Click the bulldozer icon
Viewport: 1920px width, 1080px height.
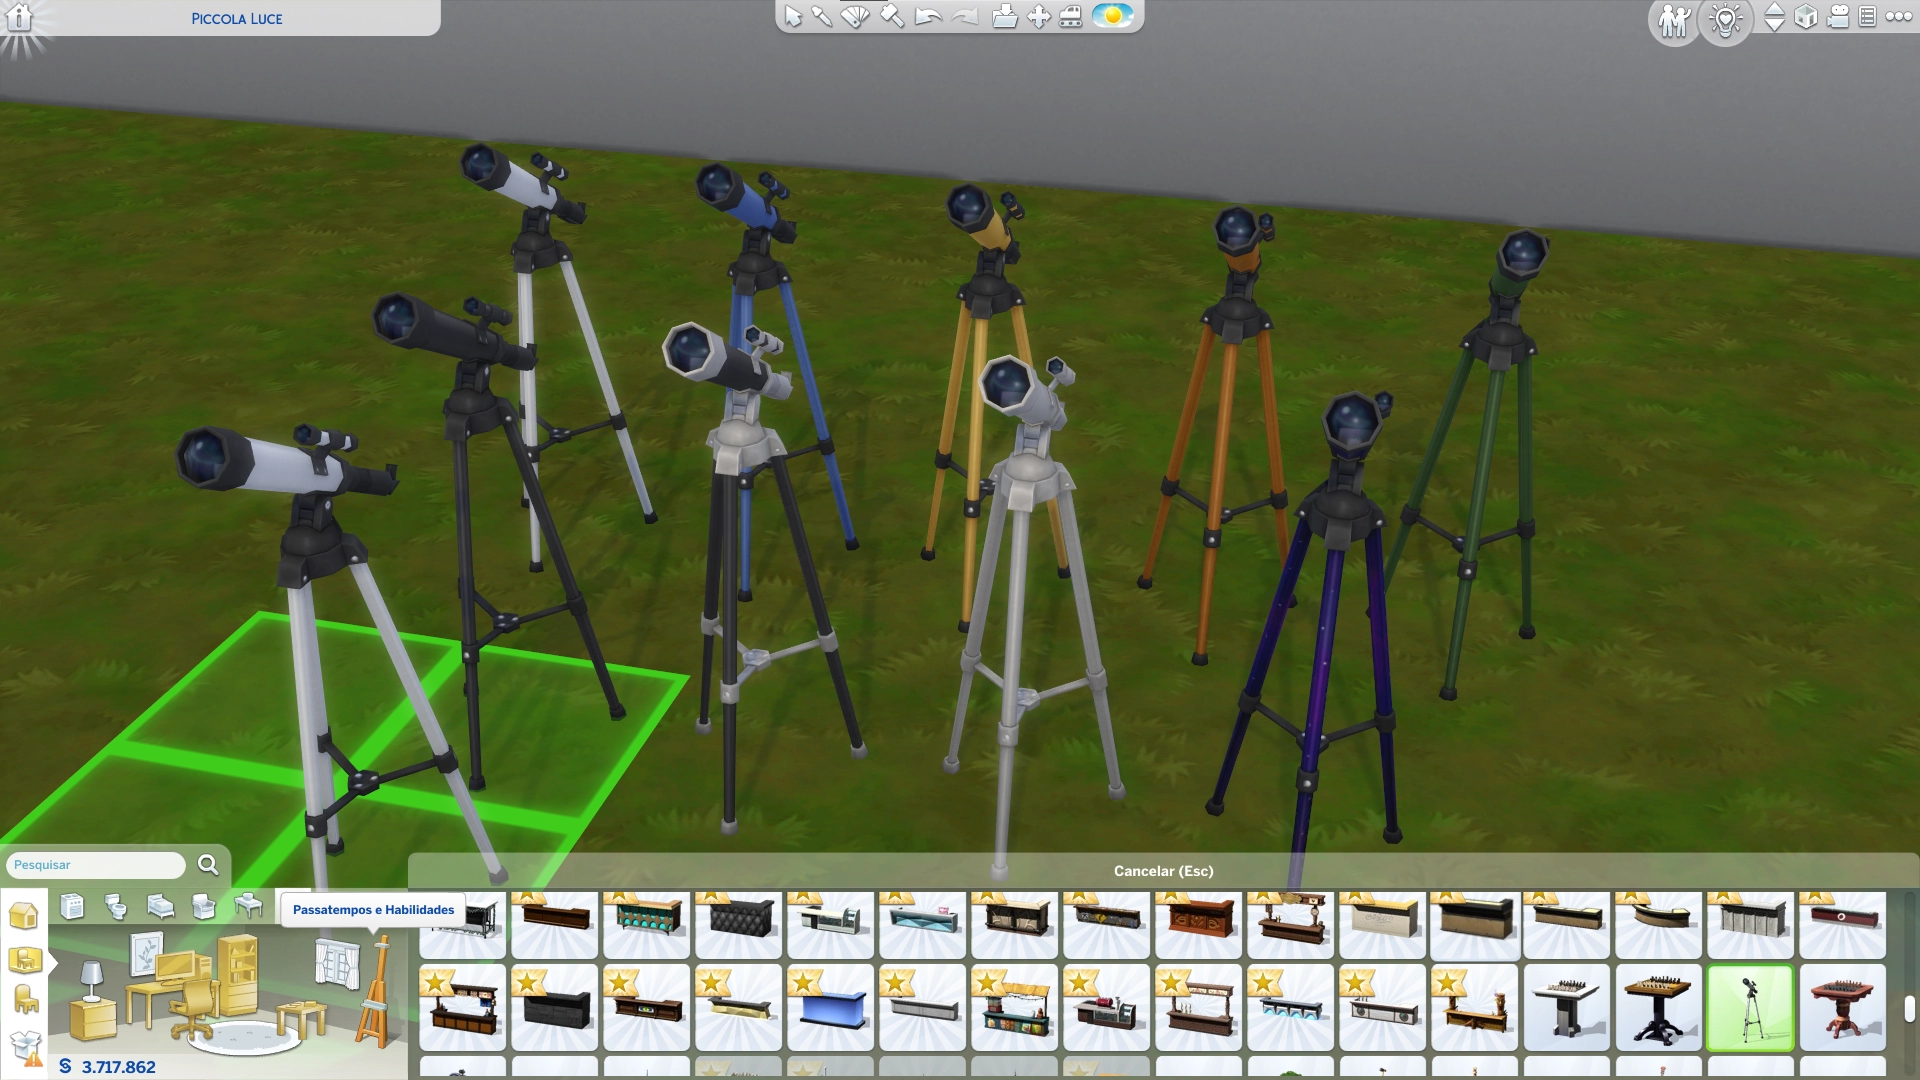point(1071,16)
